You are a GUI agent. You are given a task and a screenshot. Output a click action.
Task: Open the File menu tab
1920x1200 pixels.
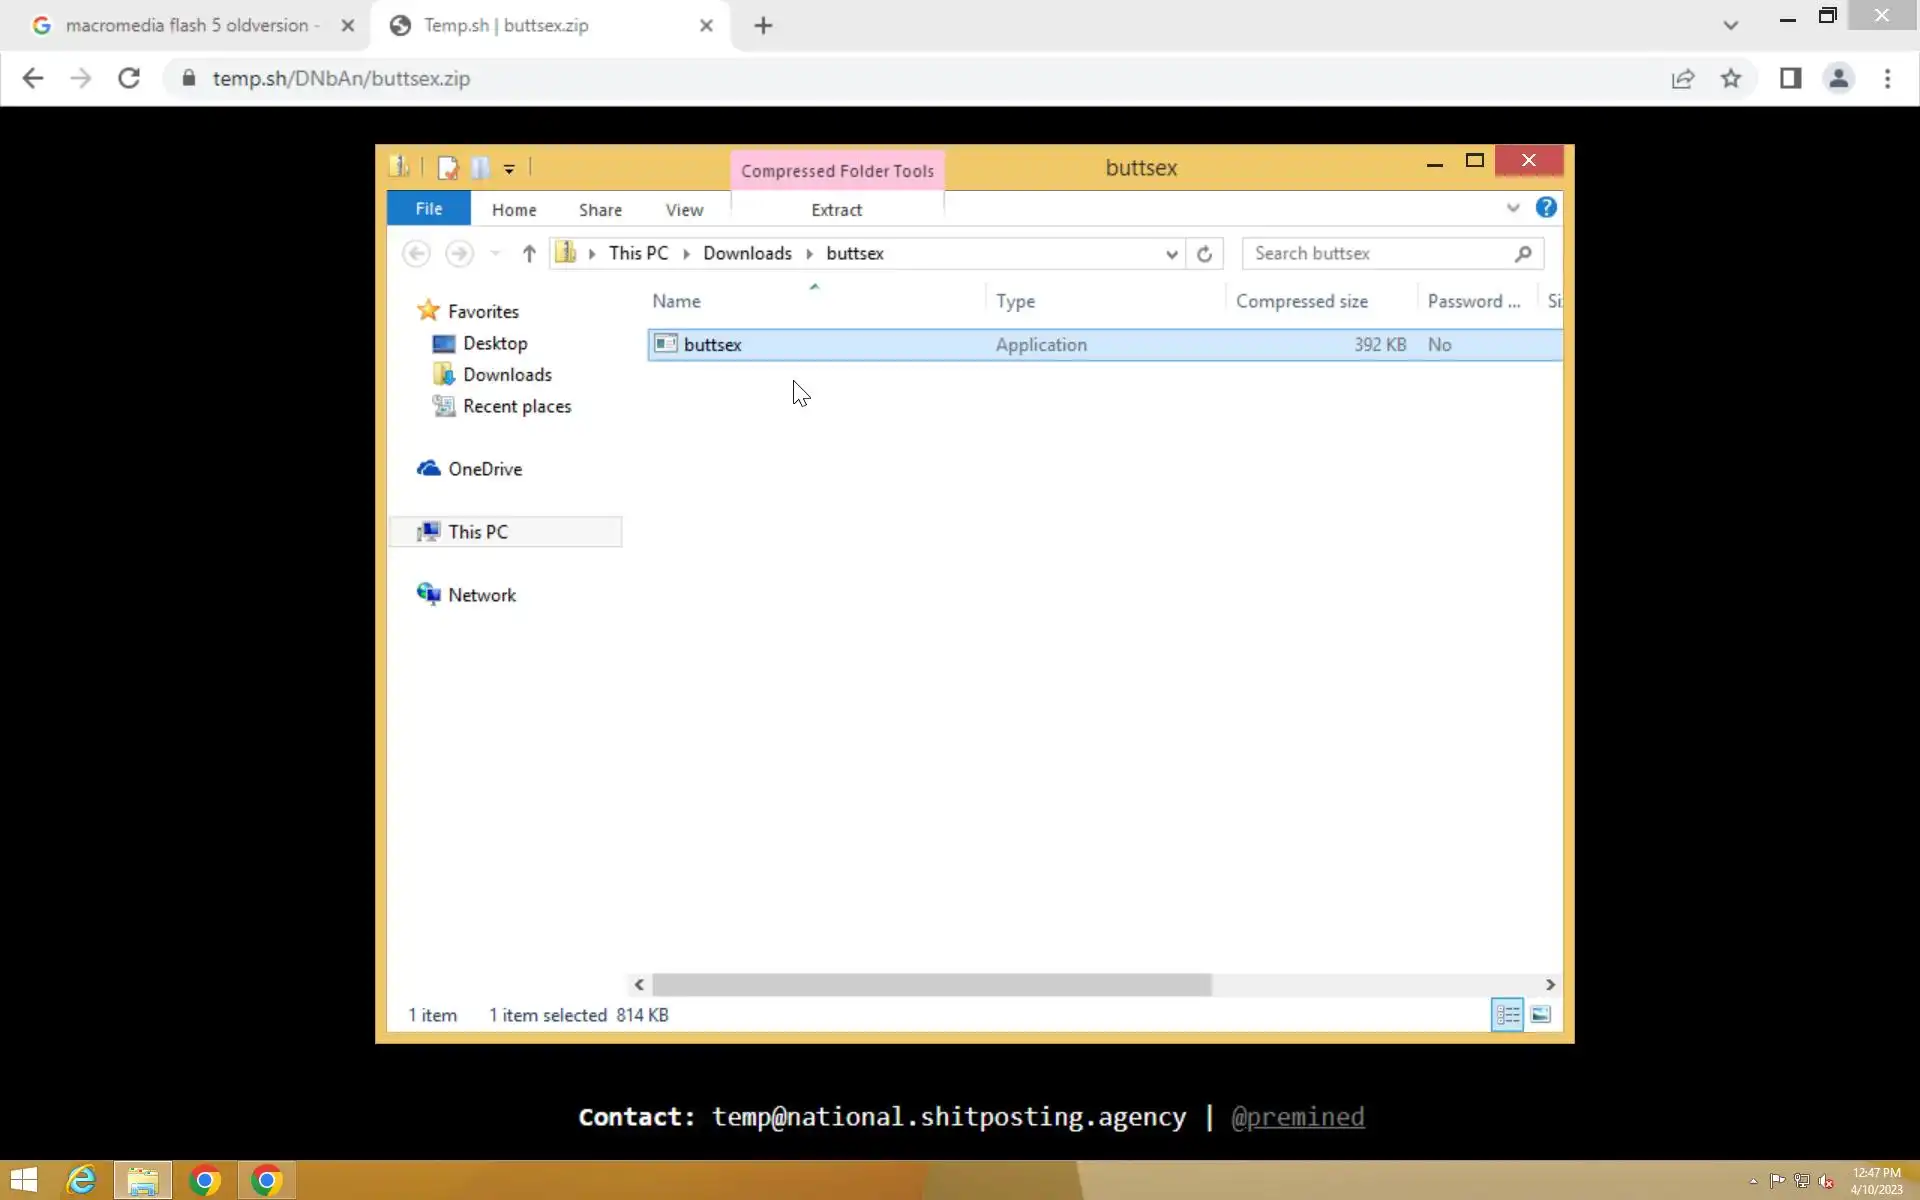(x=428, y=209)
